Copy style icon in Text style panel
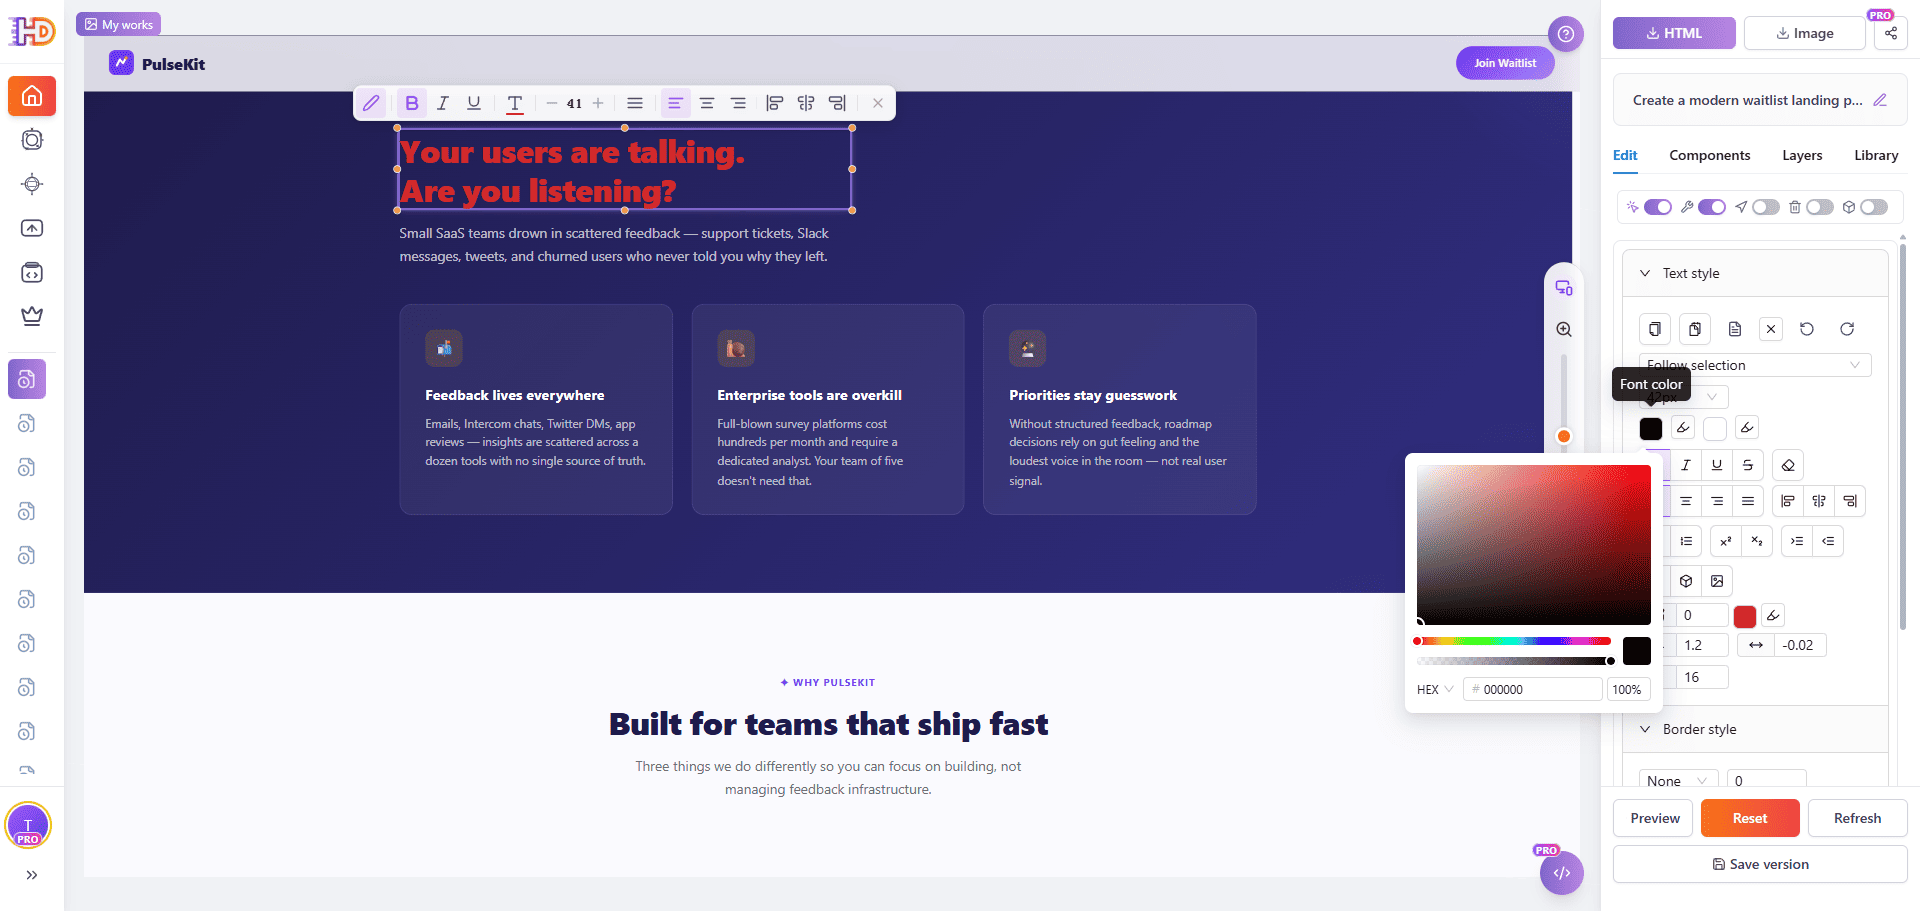 [x=1655, y=329]
